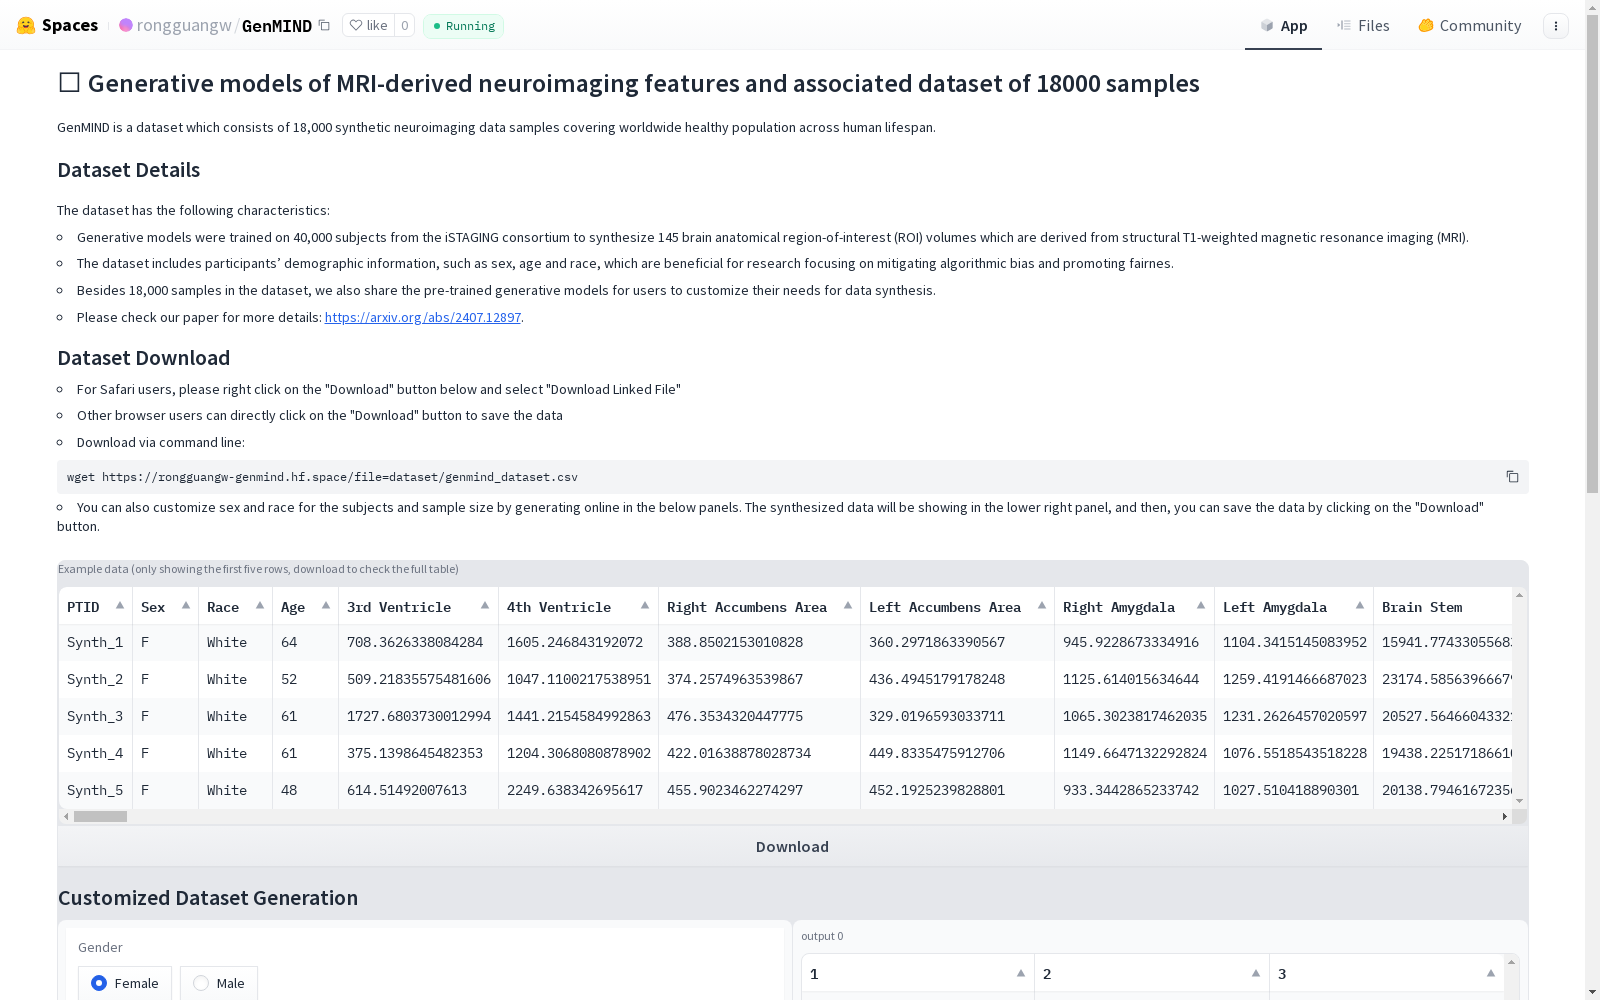Screen dimensions: 1600x1000
Task: Open the three-dot options menu
Action: pyautogui.click(x=1555, y=26)
